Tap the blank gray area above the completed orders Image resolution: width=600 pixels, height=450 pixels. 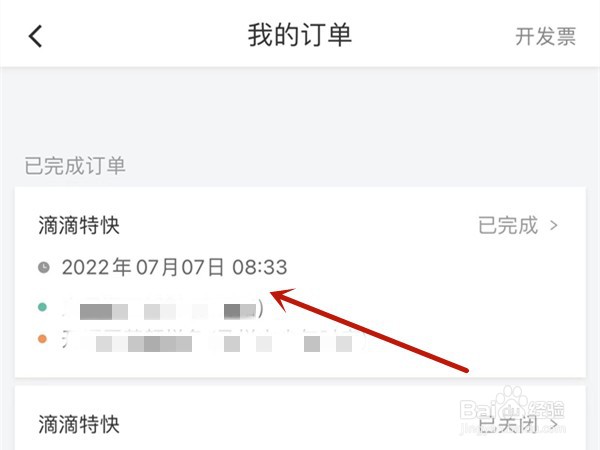[x=300, y=111]
